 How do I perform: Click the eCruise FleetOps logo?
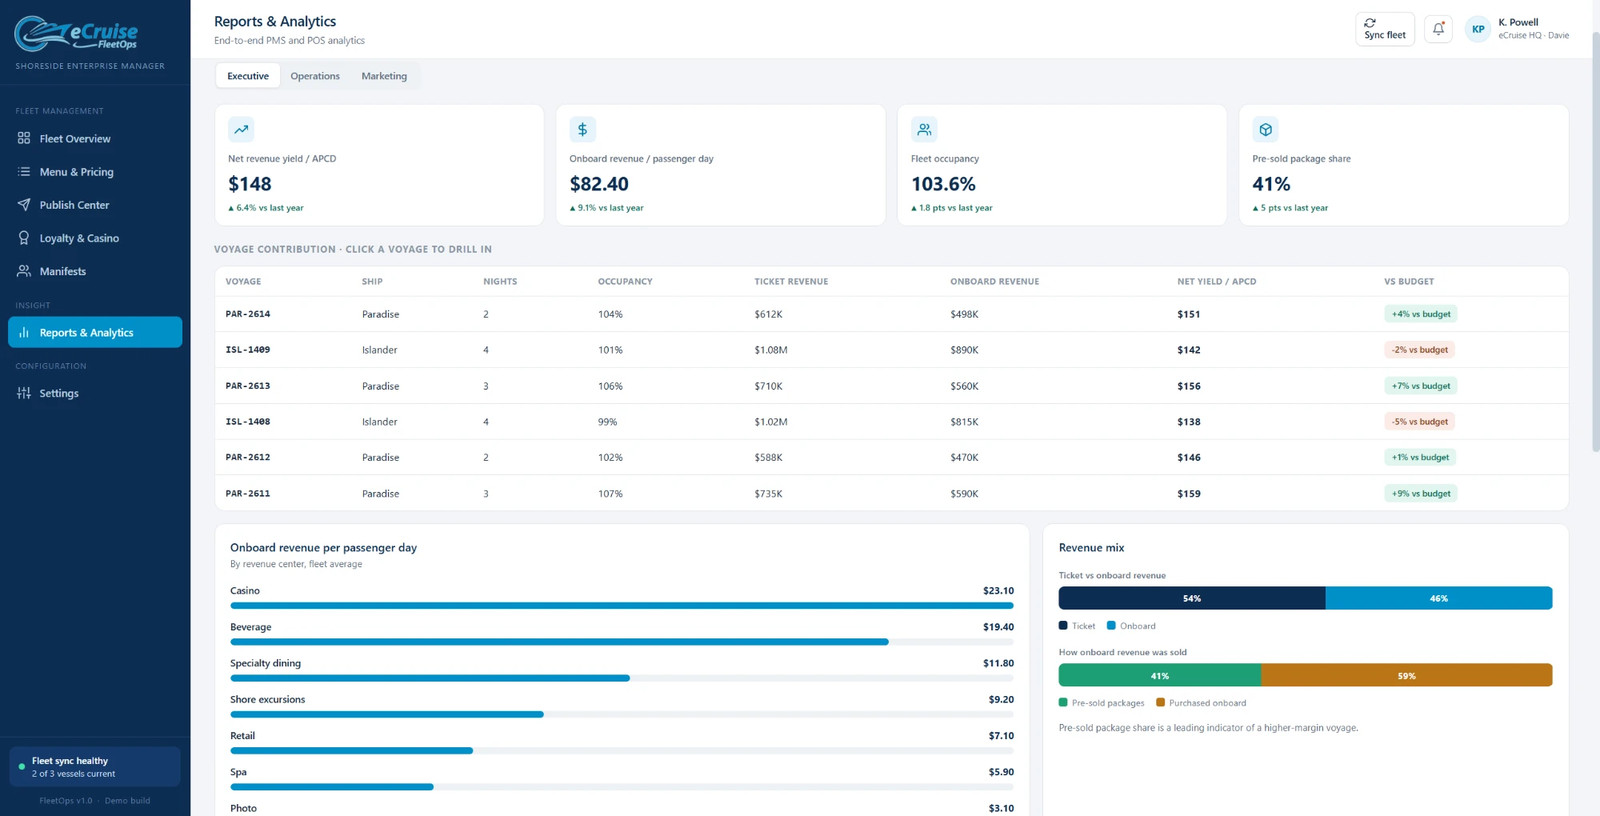[76, 34]
